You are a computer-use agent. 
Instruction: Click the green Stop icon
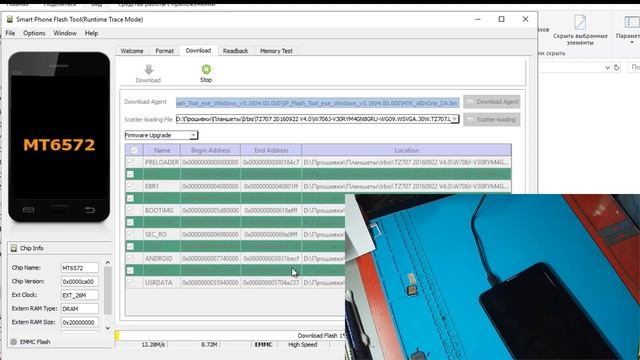(x=206, y=69)
